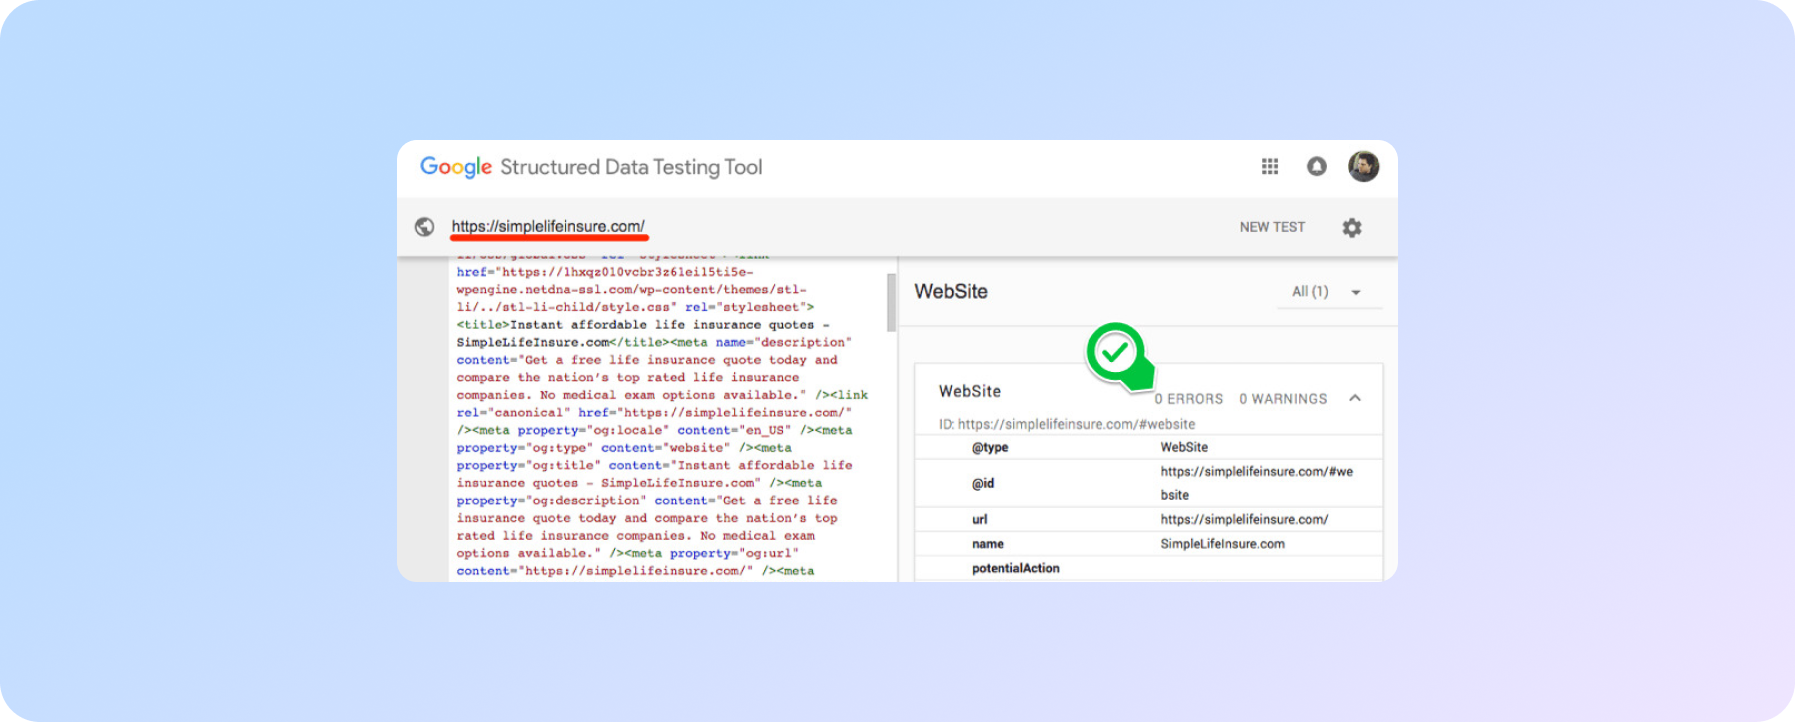Click the simplelifeinsure.com URL in the toolbar

548,226
